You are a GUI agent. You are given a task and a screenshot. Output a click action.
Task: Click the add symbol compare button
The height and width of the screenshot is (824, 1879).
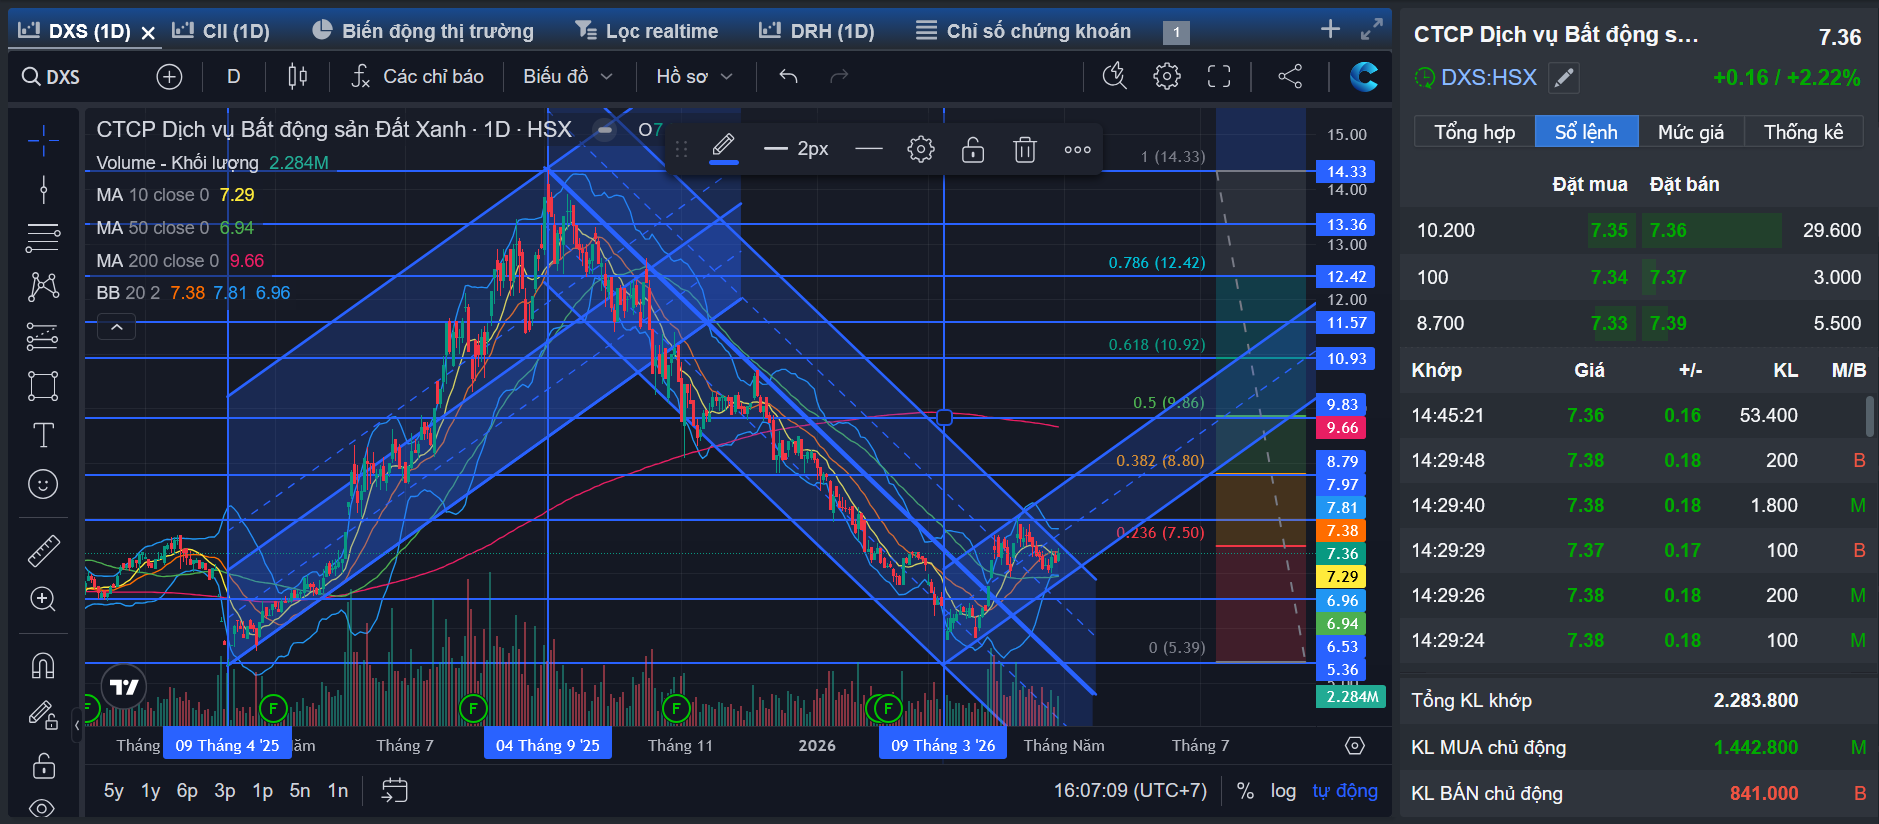(x=169, y=77)
